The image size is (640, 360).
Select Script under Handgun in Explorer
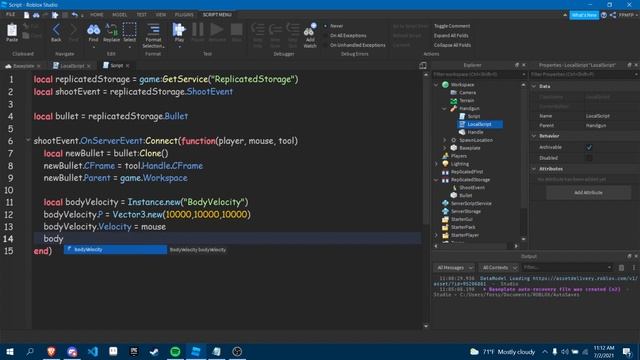pyautogui.click(x=473, y=116)
